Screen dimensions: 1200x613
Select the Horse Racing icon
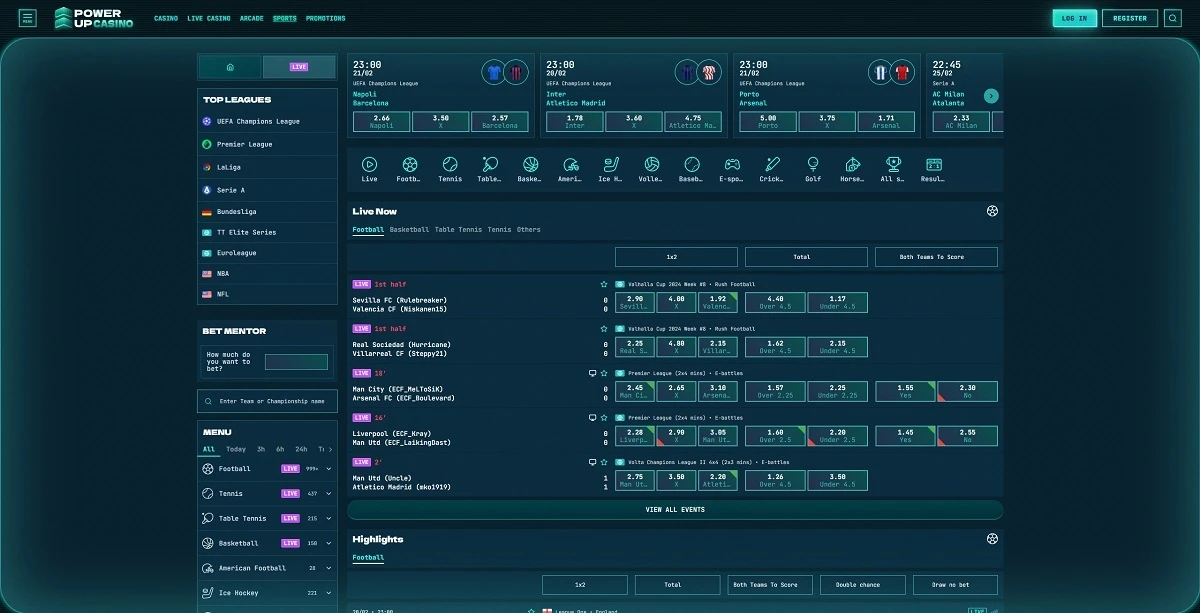click(852, 164)
